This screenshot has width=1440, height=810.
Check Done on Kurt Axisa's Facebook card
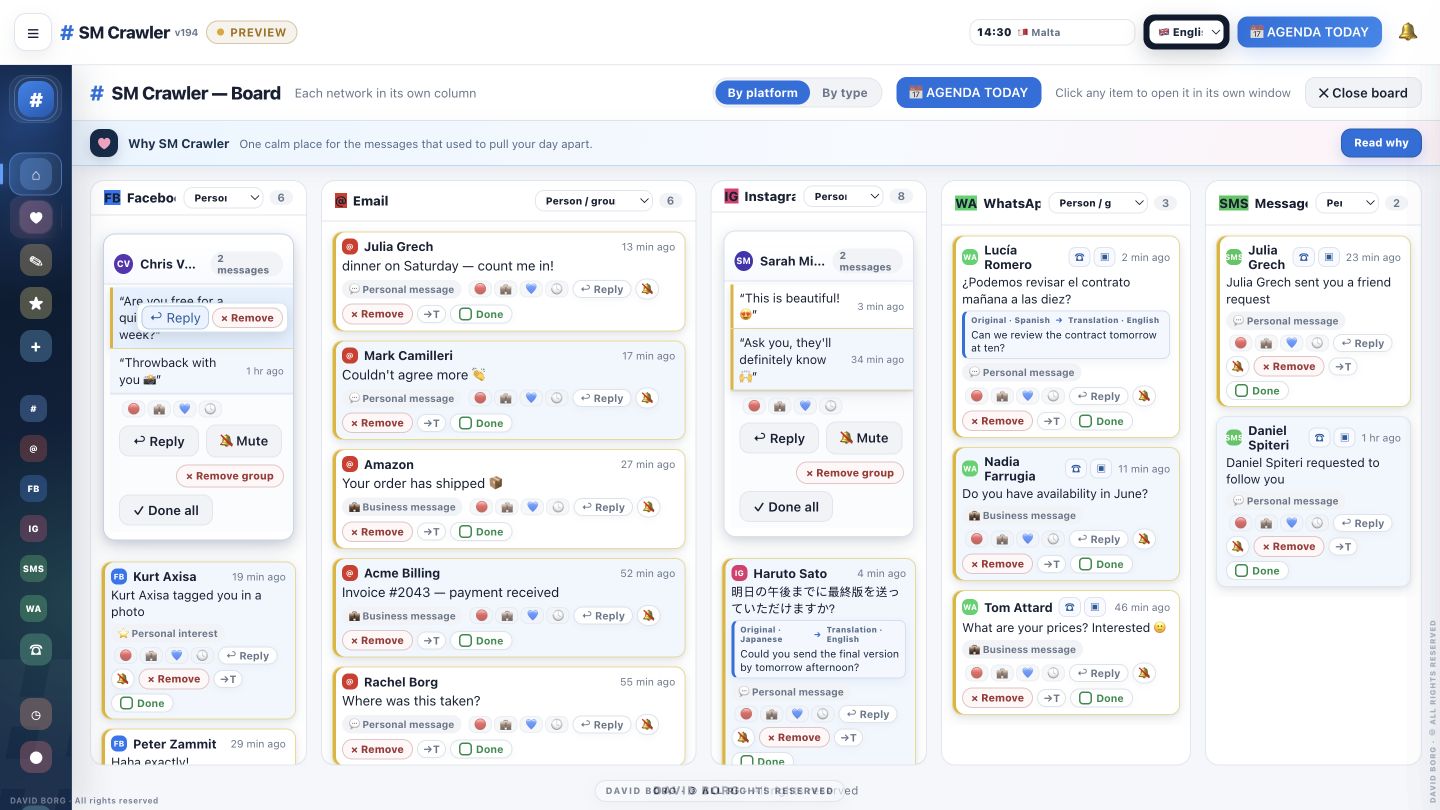tap(142, 703)
